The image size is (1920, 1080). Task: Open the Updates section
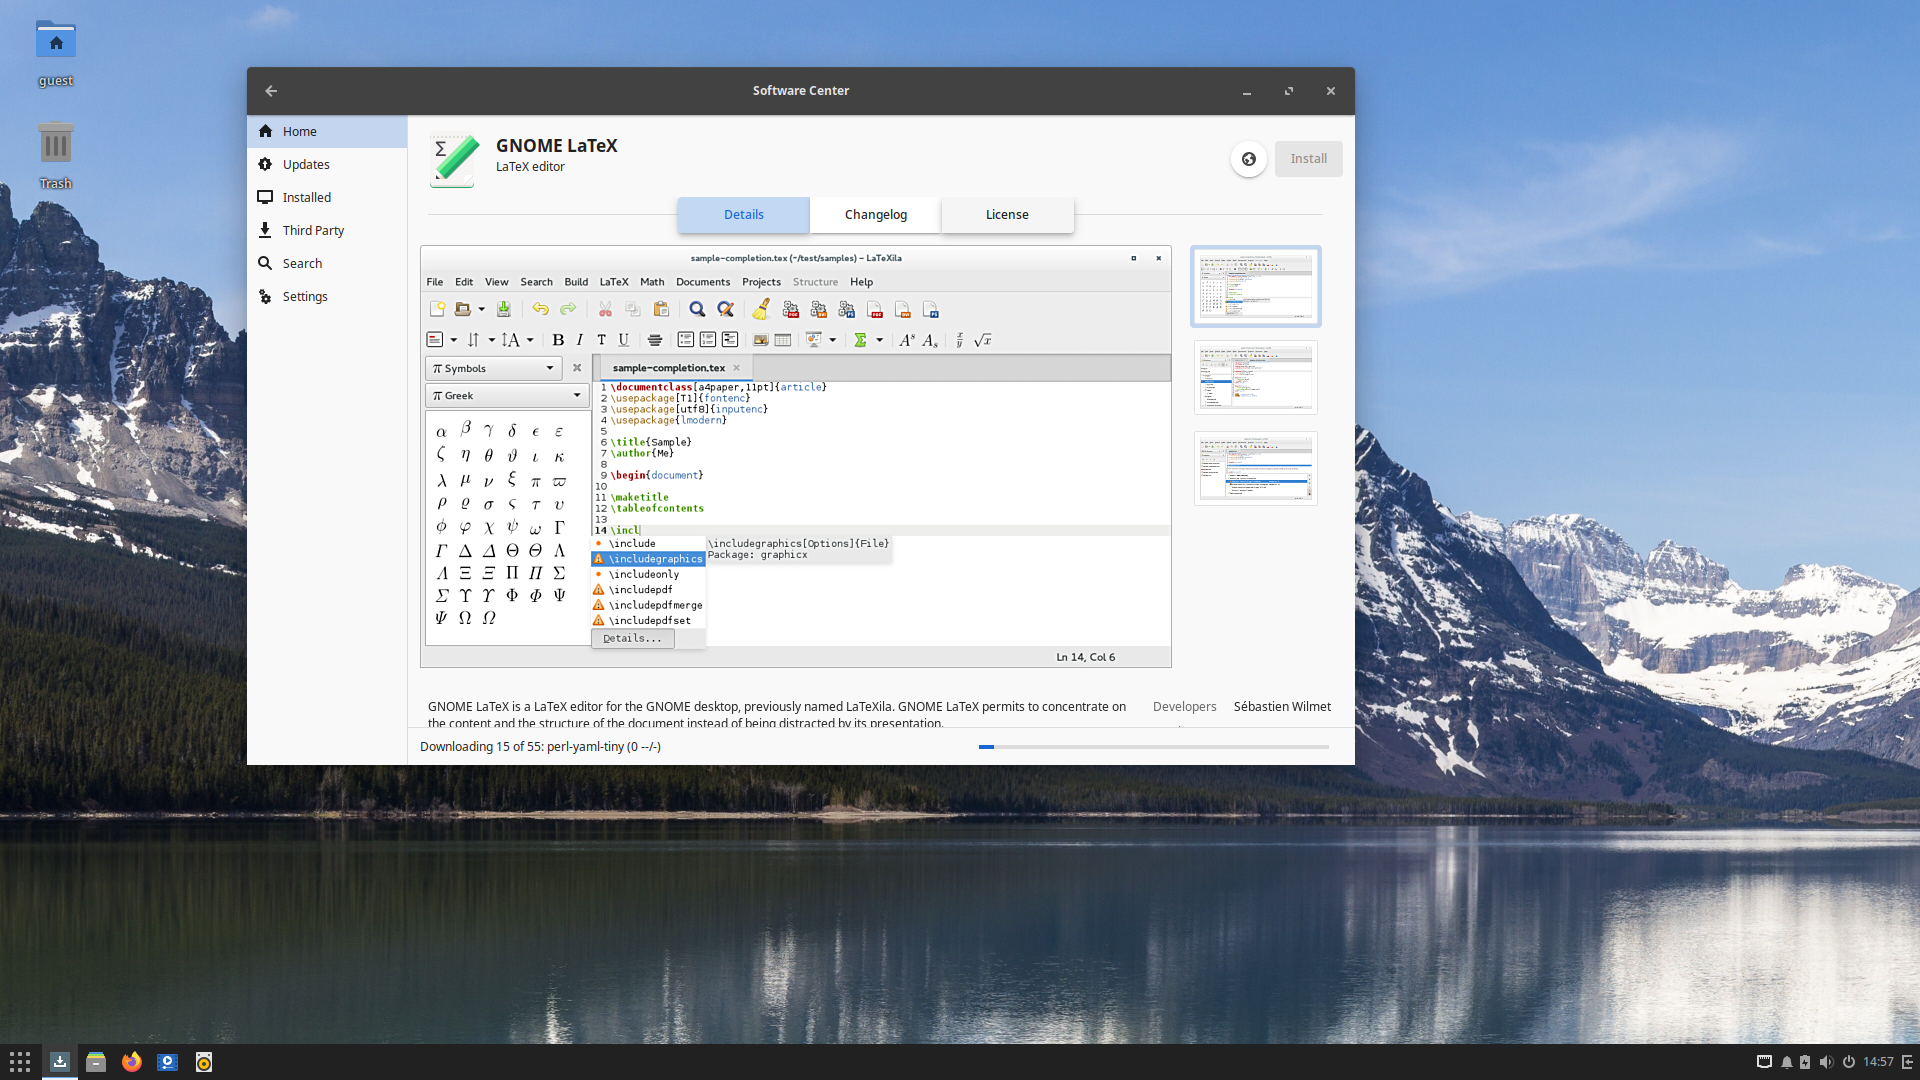327,164
